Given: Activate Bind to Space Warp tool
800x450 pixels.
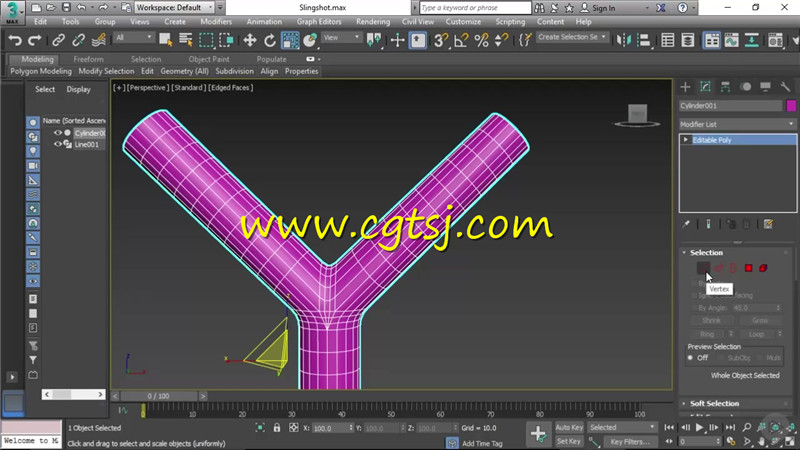Looking at the screenshot, I should point(98,40).
